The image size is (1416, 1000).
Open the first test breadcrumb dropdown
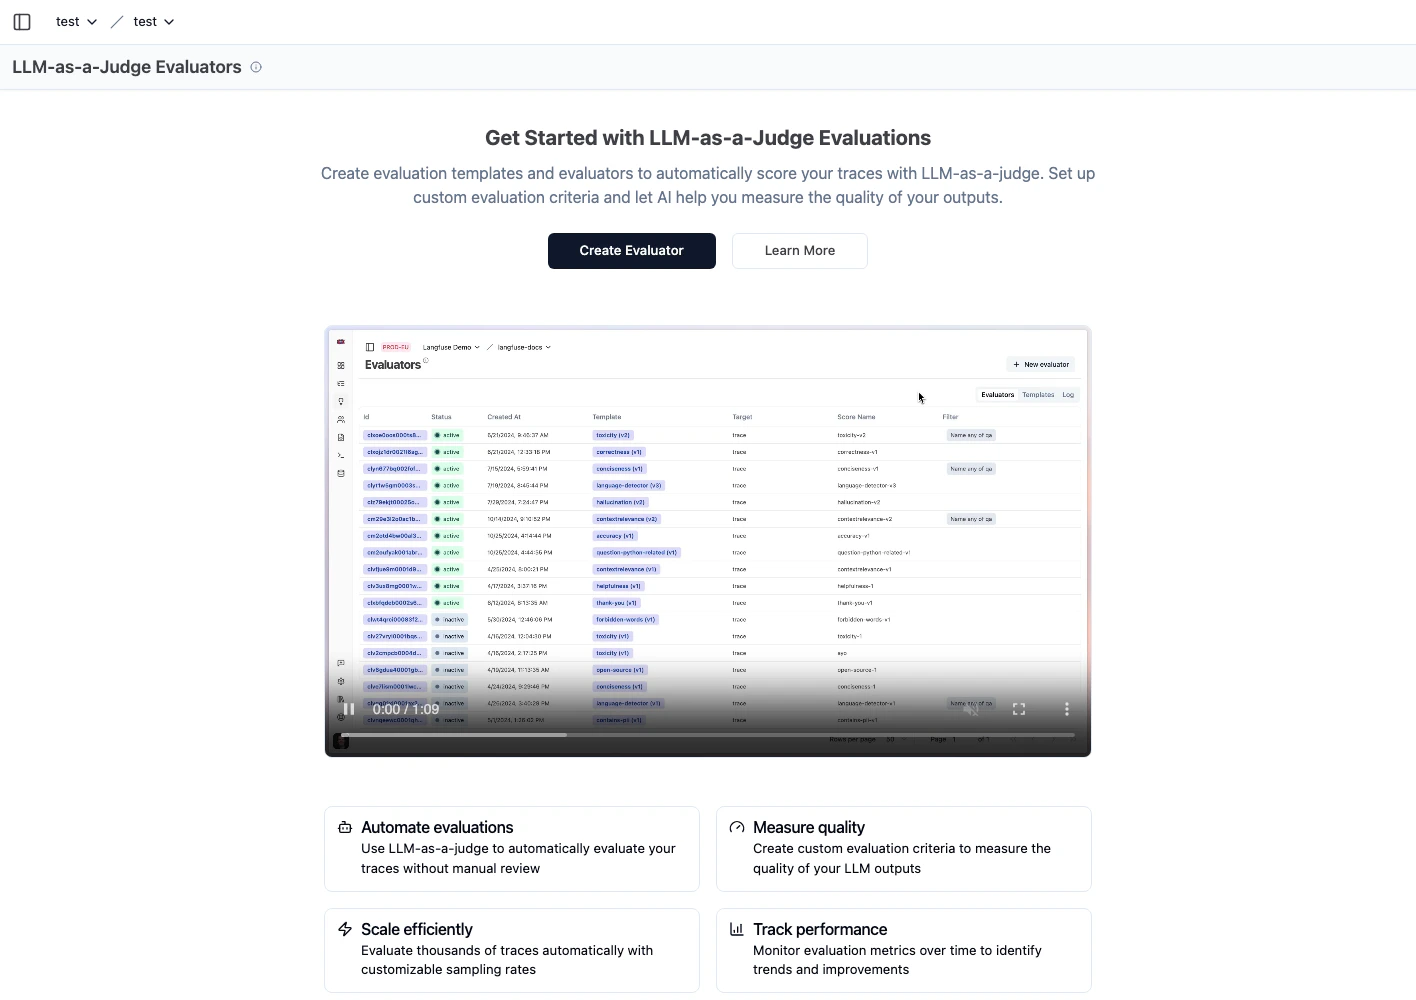point(75,21)
